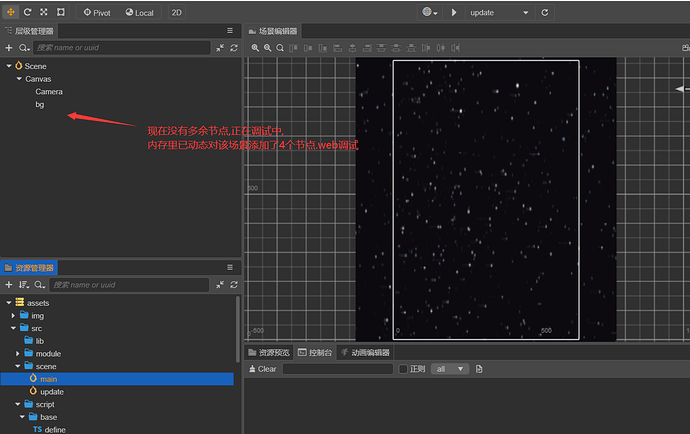Collapse the Canvas node

click(19, 78)
